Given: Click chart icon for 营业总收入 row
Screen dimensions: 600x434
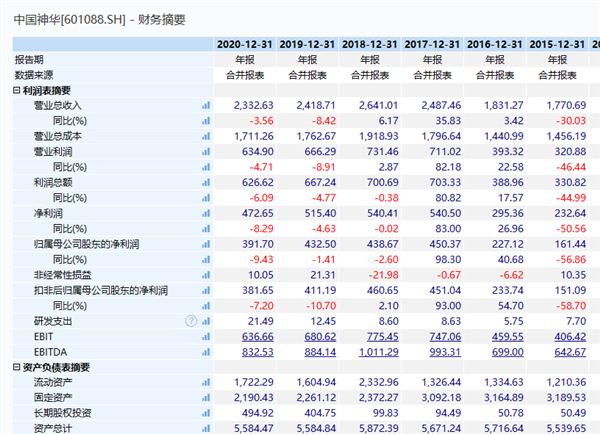Looking at the screenshot, I should tap(206, 105).
